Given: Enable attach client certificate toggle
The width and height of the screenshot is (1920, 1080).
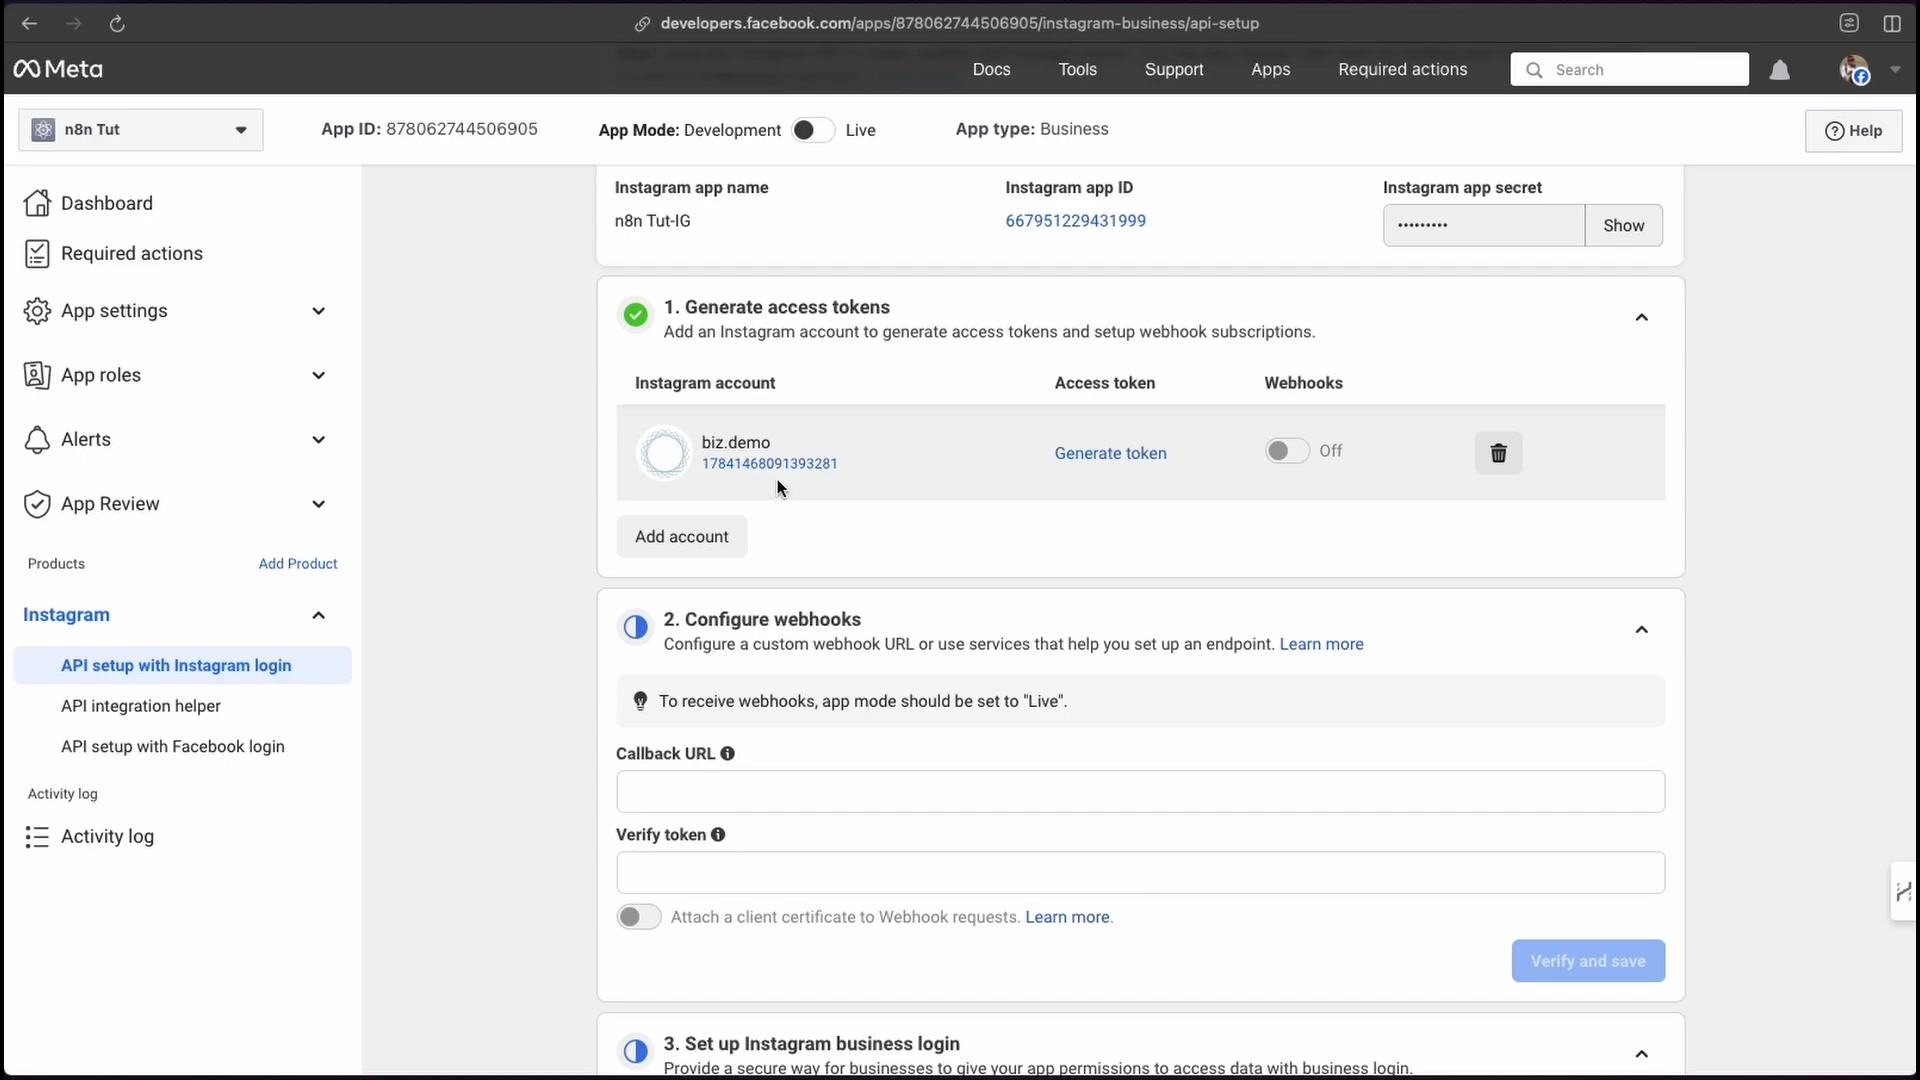Looking at the screenshot, I should 639,917.
